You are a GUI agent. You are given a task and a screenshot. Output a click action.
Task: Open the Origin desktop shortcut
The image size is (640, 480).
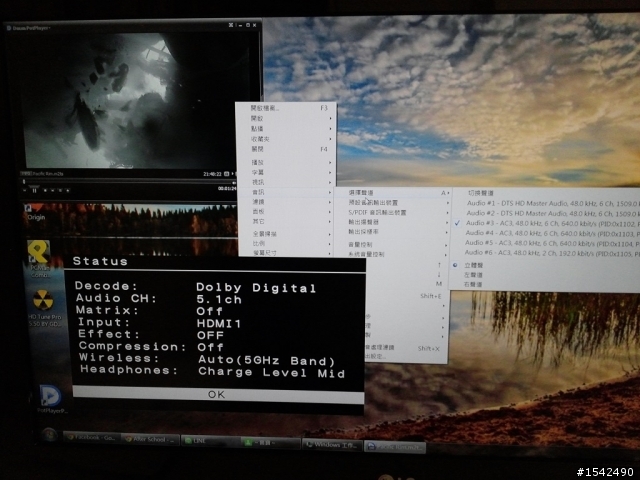(36, 212)
